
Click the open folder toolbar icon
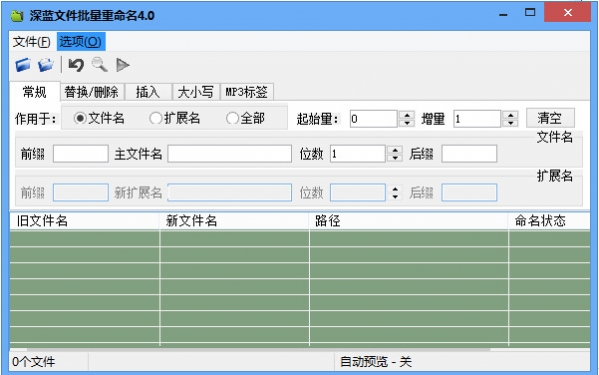46,65
